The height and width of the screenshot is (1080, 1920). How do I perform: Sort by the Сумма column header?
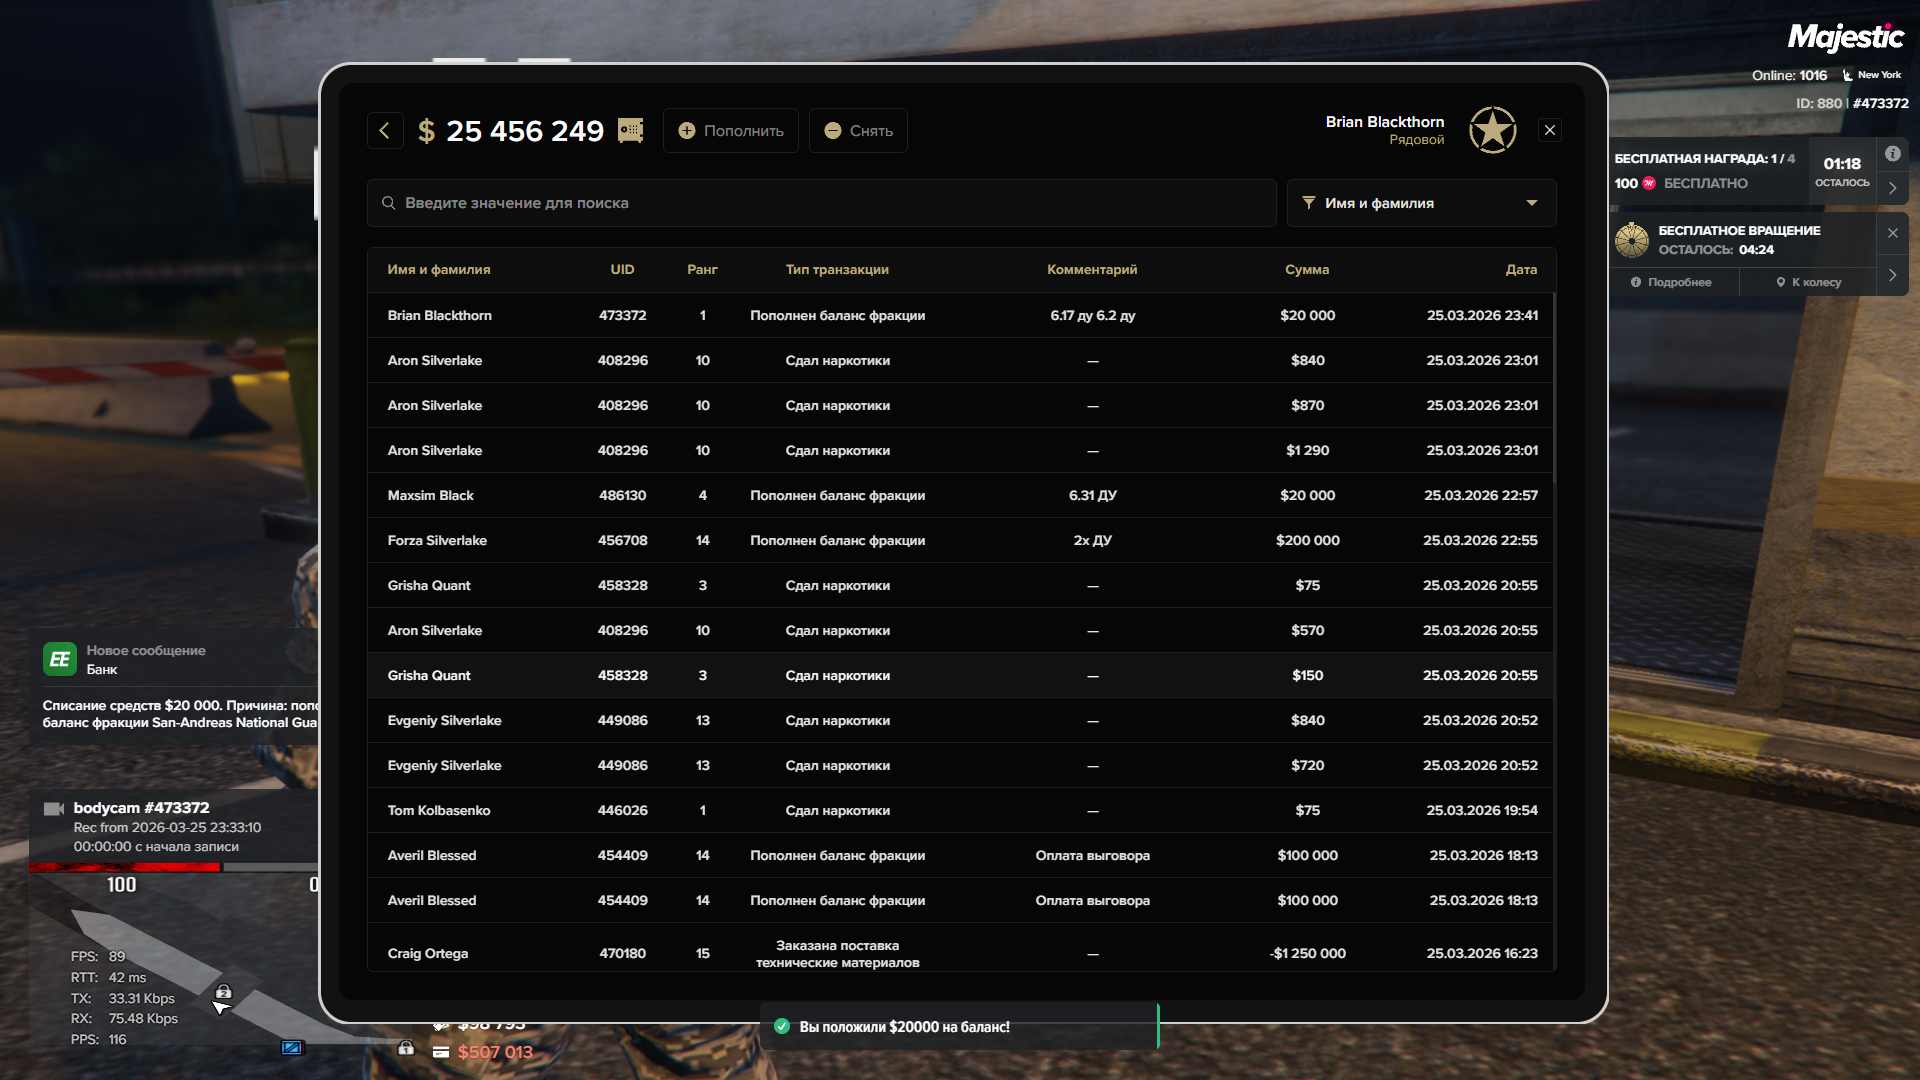(1307, 270)
